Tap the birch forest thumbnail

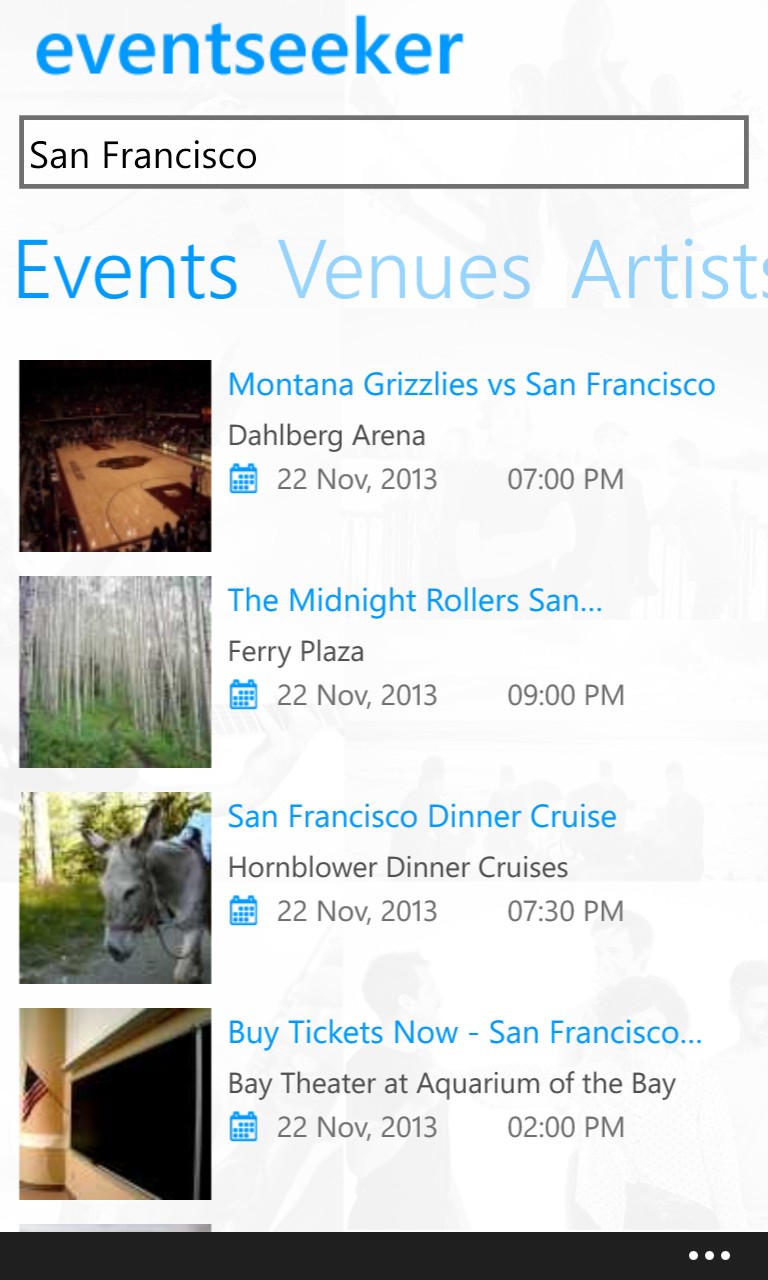click(x=115, y=672)
